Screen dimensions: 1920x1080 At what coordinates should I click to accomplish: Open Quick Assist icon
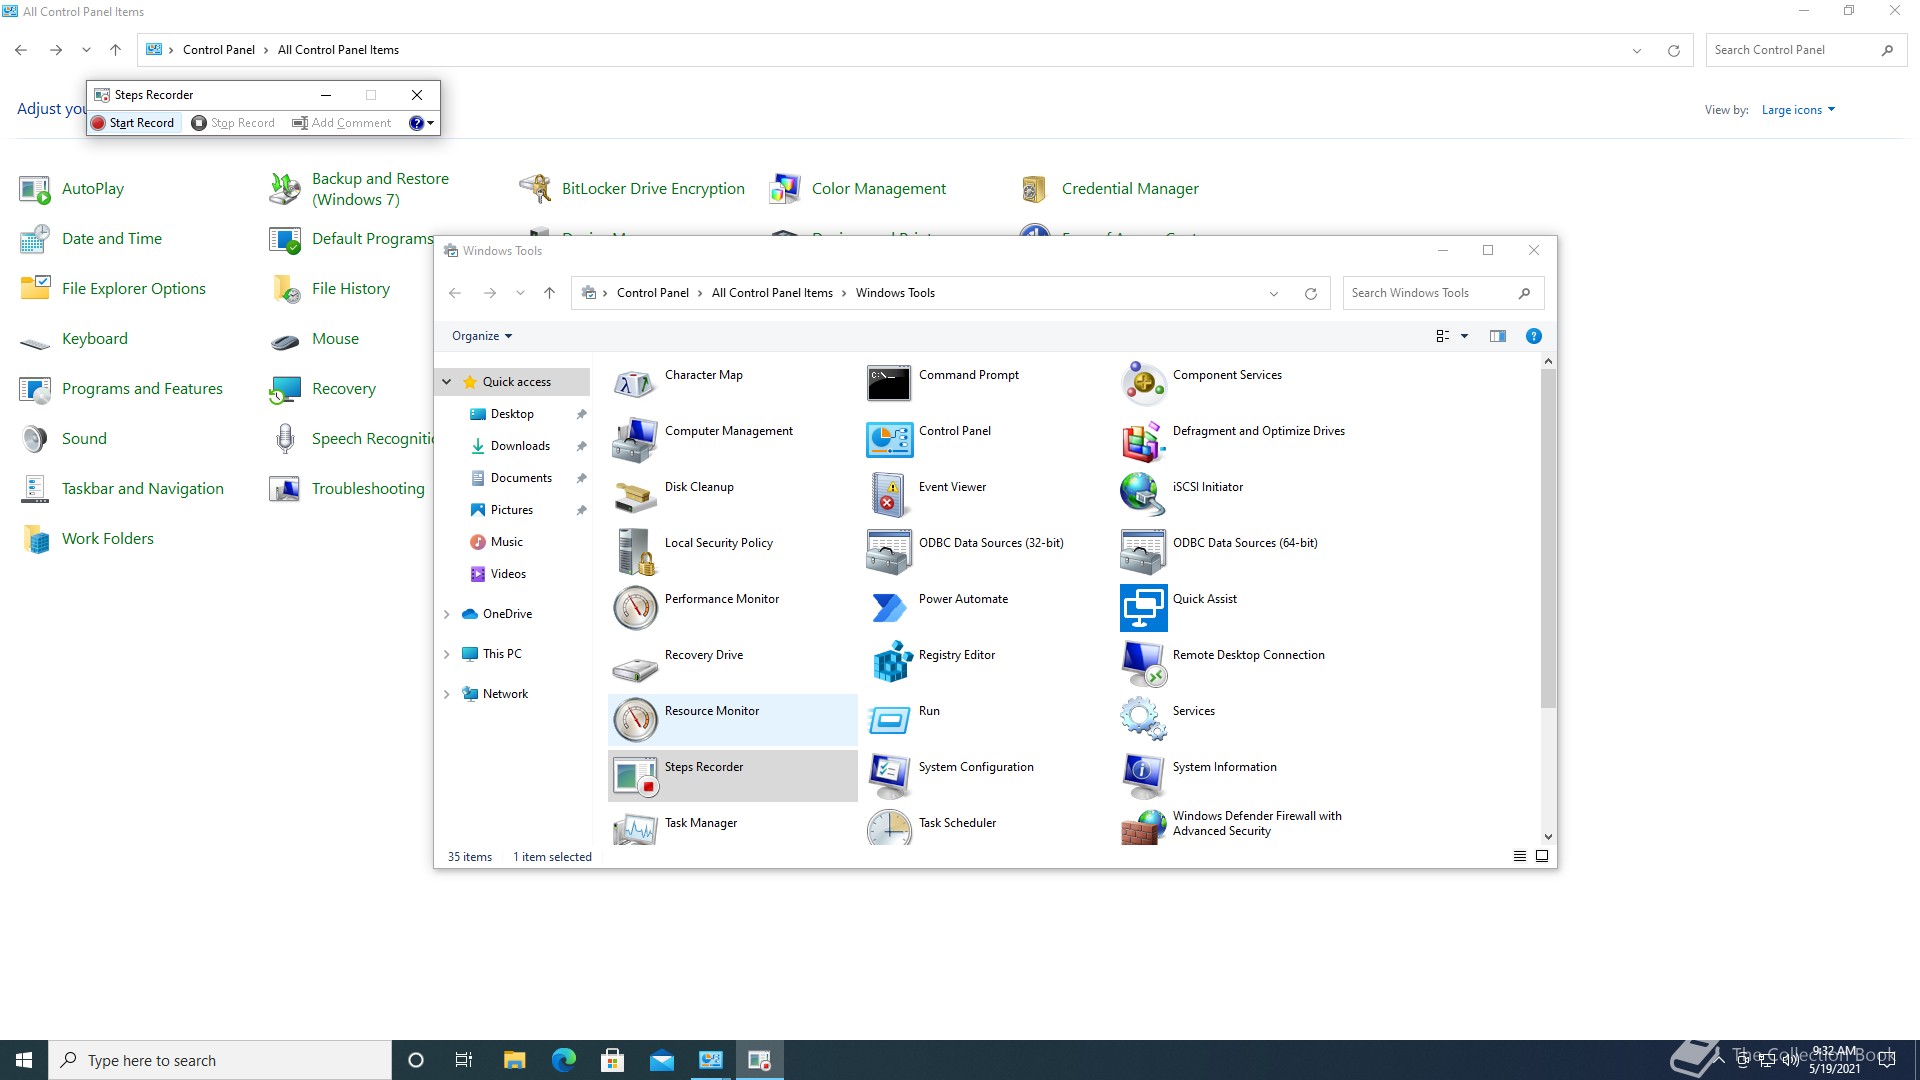point(1142,607)
